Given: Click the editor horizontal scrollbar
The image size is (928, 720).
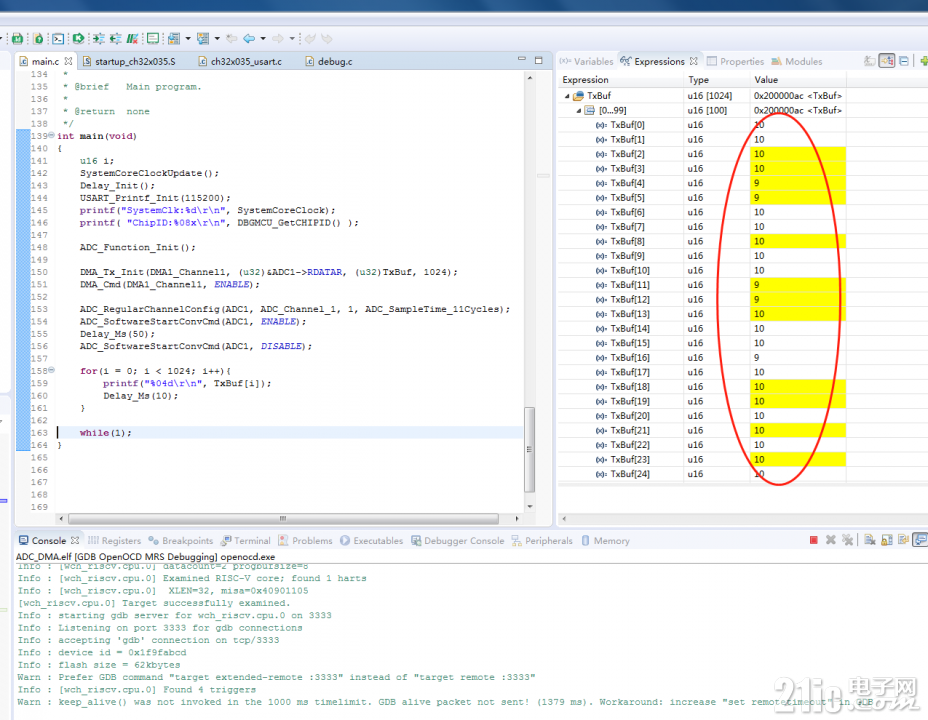Looking at the screenshot, I should click(x=283, y=519).
